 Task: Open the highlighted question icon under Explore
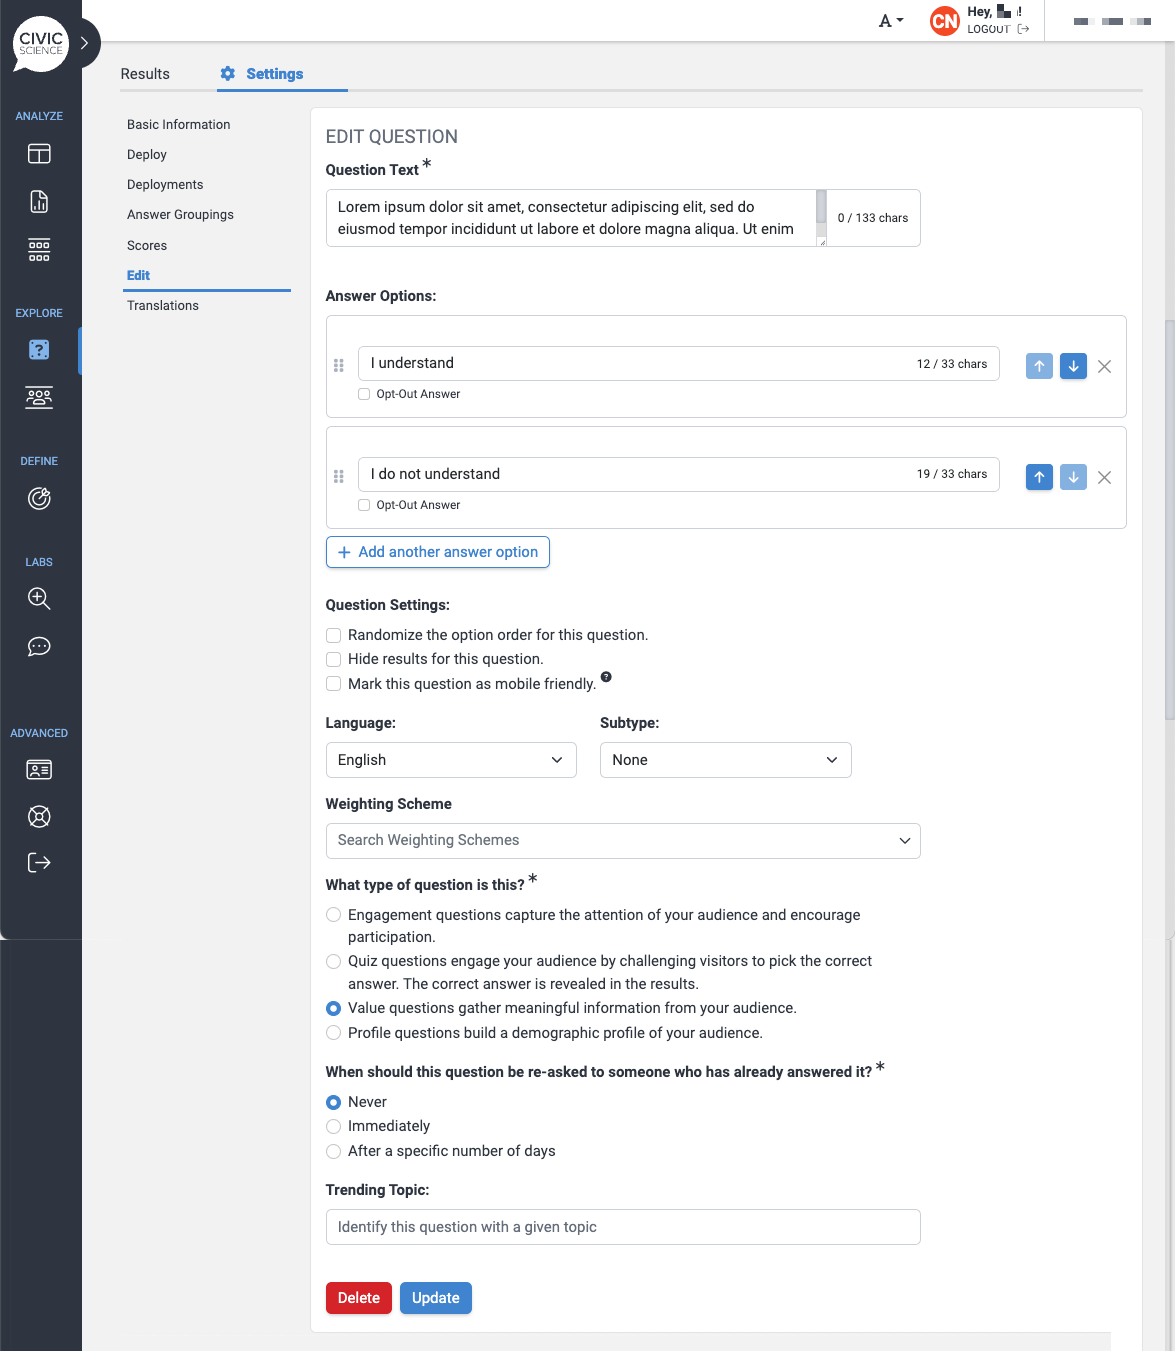coord(39,350)
